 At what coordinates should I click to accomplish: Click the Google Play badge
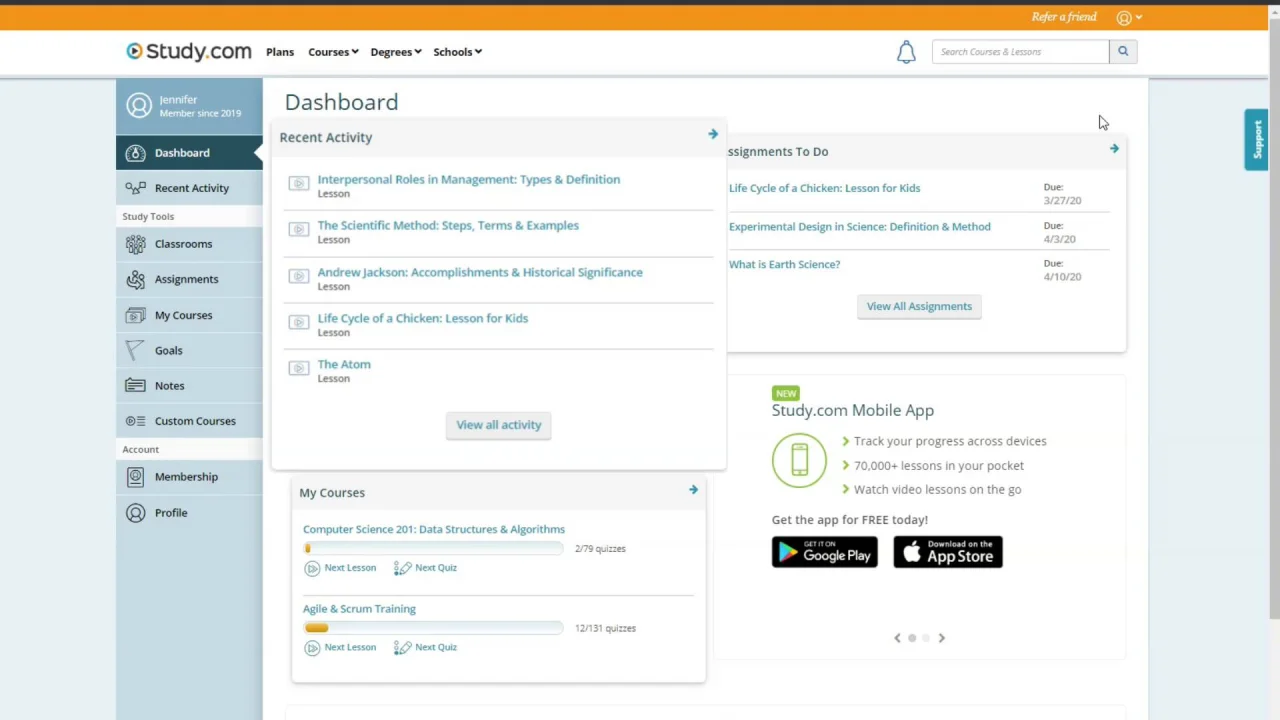(824, 552)
